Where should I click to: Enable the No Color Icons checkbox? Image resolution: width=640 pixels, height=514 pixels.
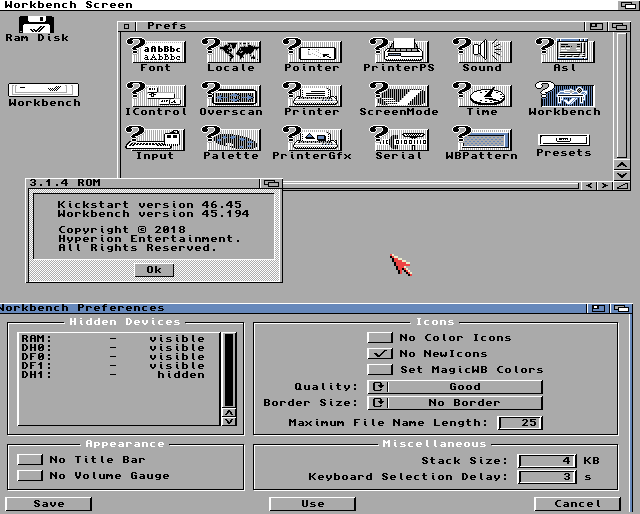click(379, 338)
